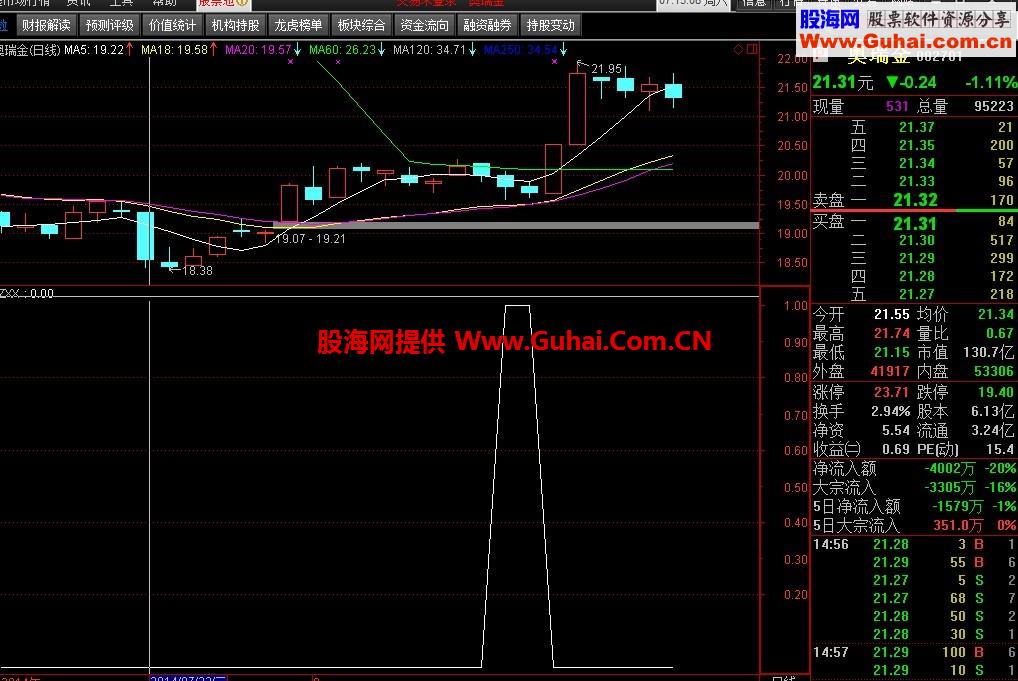Switch to the 板块综合 tab
The height and width of the screenshot is (681, 1018).
pos(361,25)
